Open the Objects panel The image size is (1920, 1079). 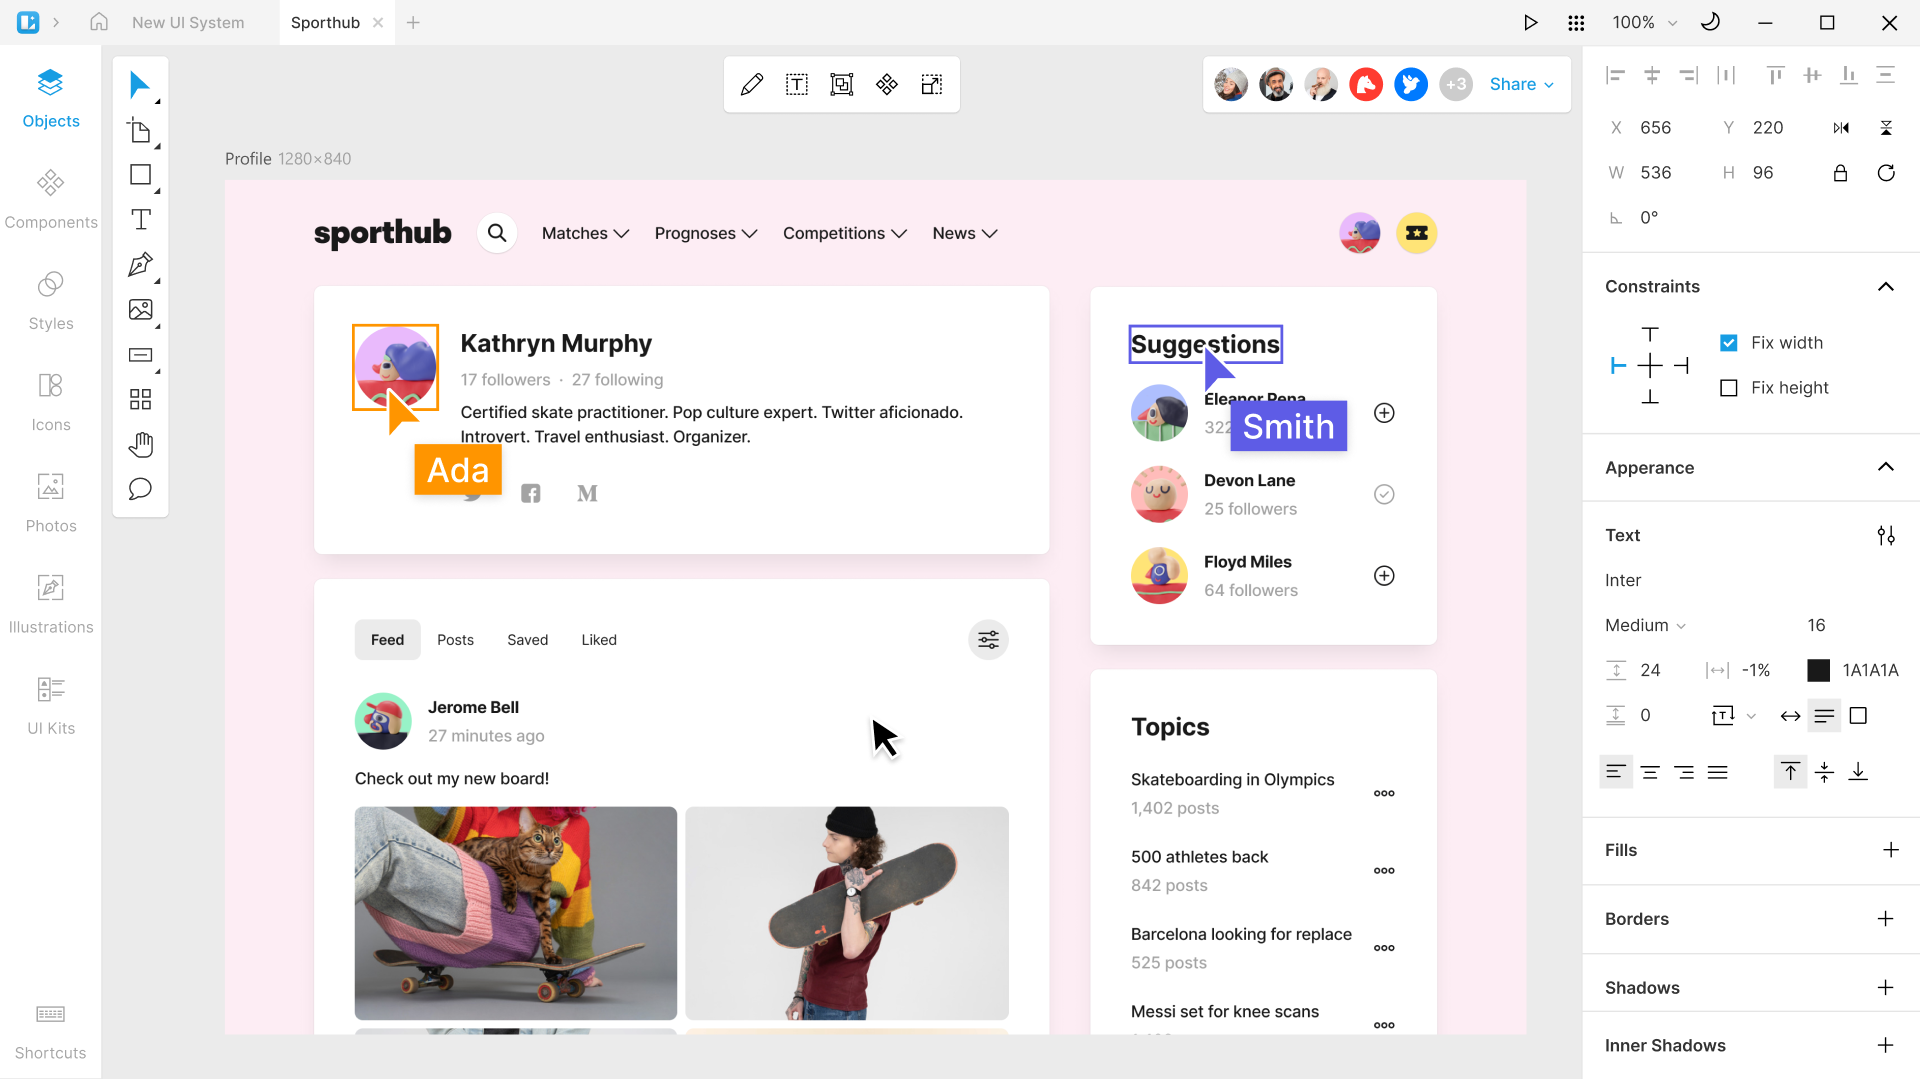(x=51, y=99)
